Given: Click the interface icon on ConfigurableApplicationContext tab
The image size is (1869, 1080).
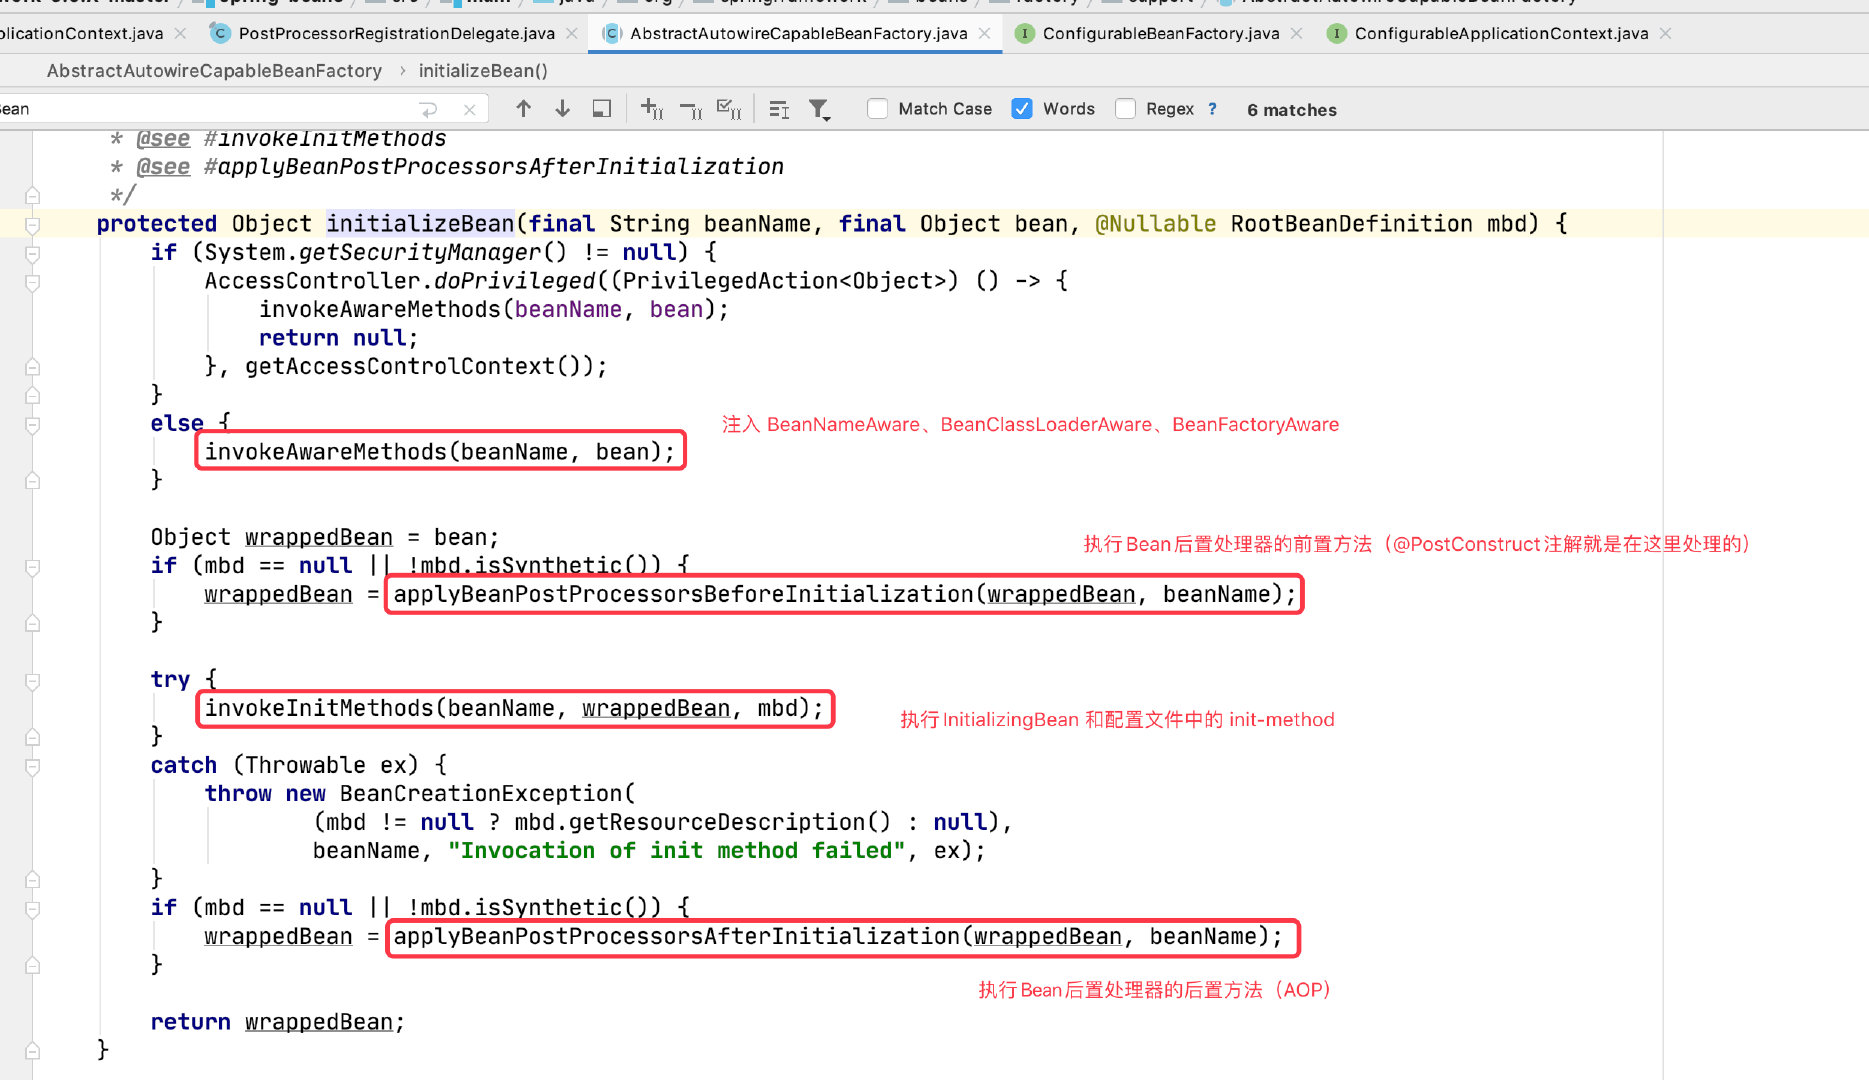Looking at the screenshot, I should [1336, 33].
